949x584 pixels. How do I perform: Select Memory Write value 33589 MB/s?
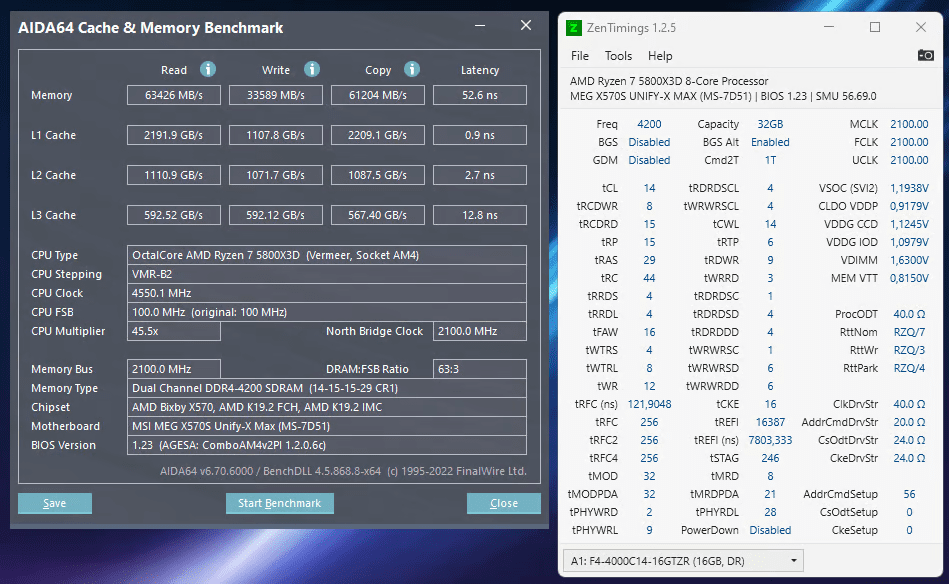(x=275, y=95)
